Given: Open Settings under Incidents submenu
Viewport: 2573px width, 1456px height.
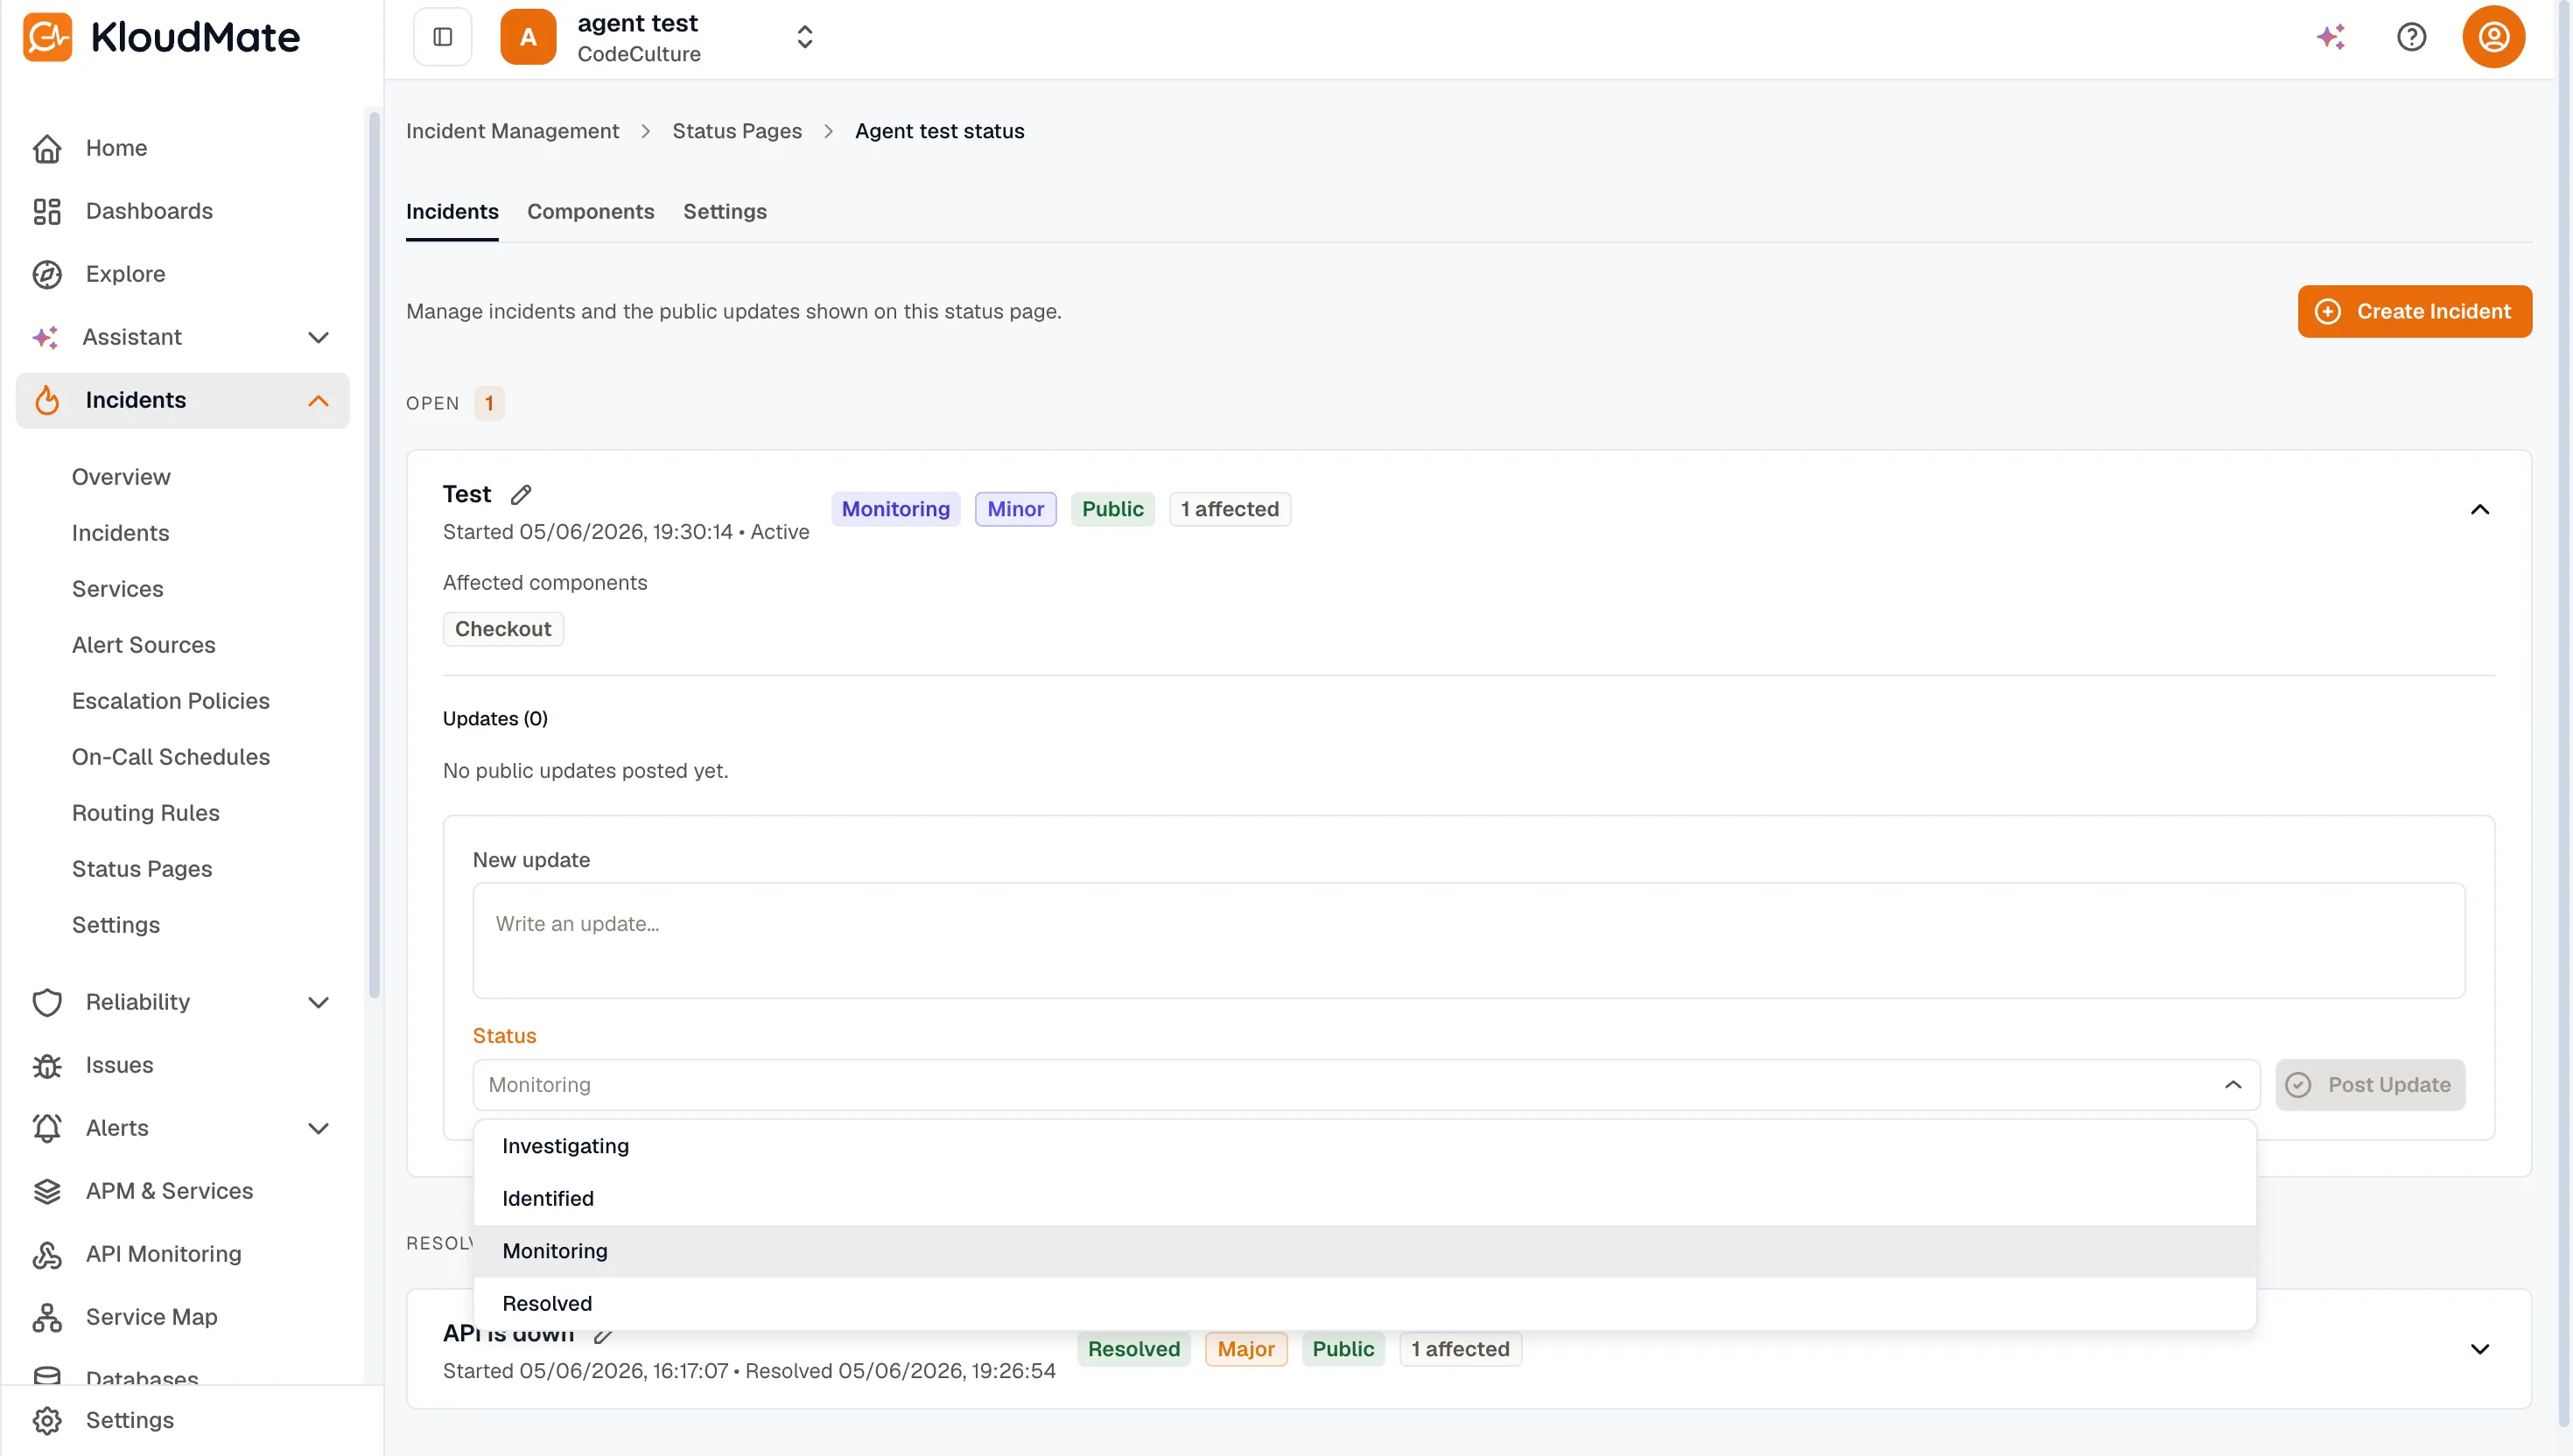Looking at the screenshot, I should click(115, 925).
